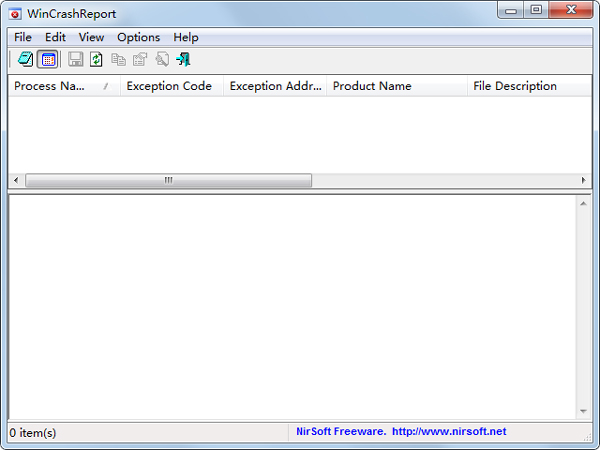Screen dimensions: 600x450
Task: Click the first toolbar icon (crash report view)
Action: [x=25, y=60]
